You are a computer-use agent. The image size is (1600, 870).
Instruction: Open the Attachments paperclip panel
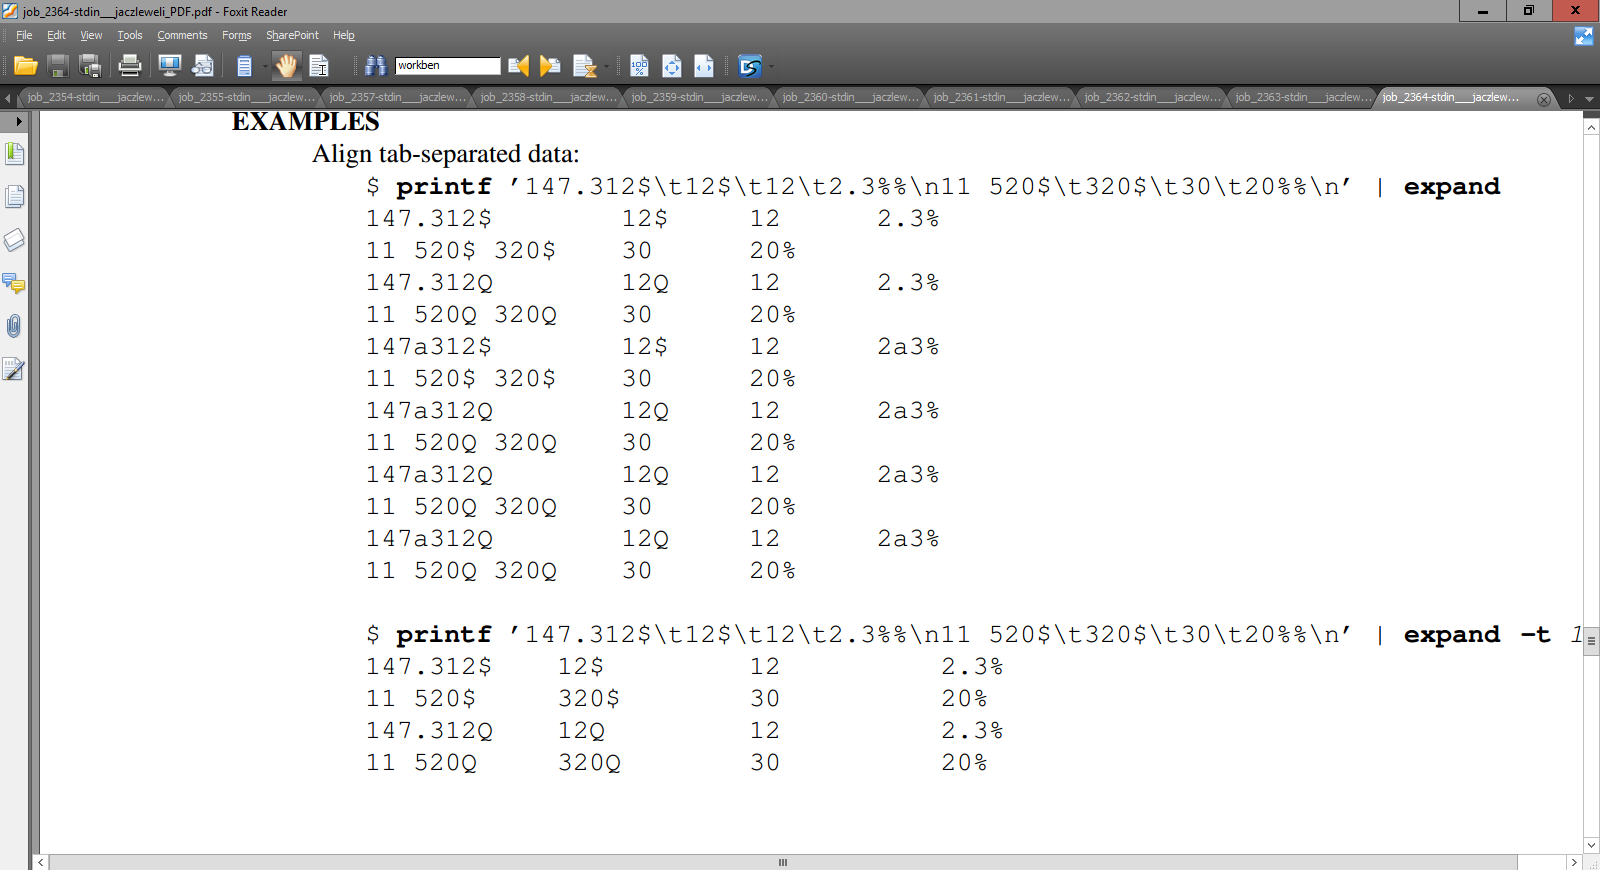pos(14,326)
